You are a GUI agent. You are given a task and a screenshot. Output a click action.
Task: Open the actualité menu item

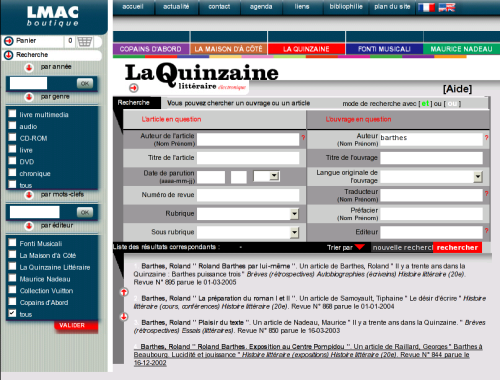pyautogui.click(x=176, y=7)
